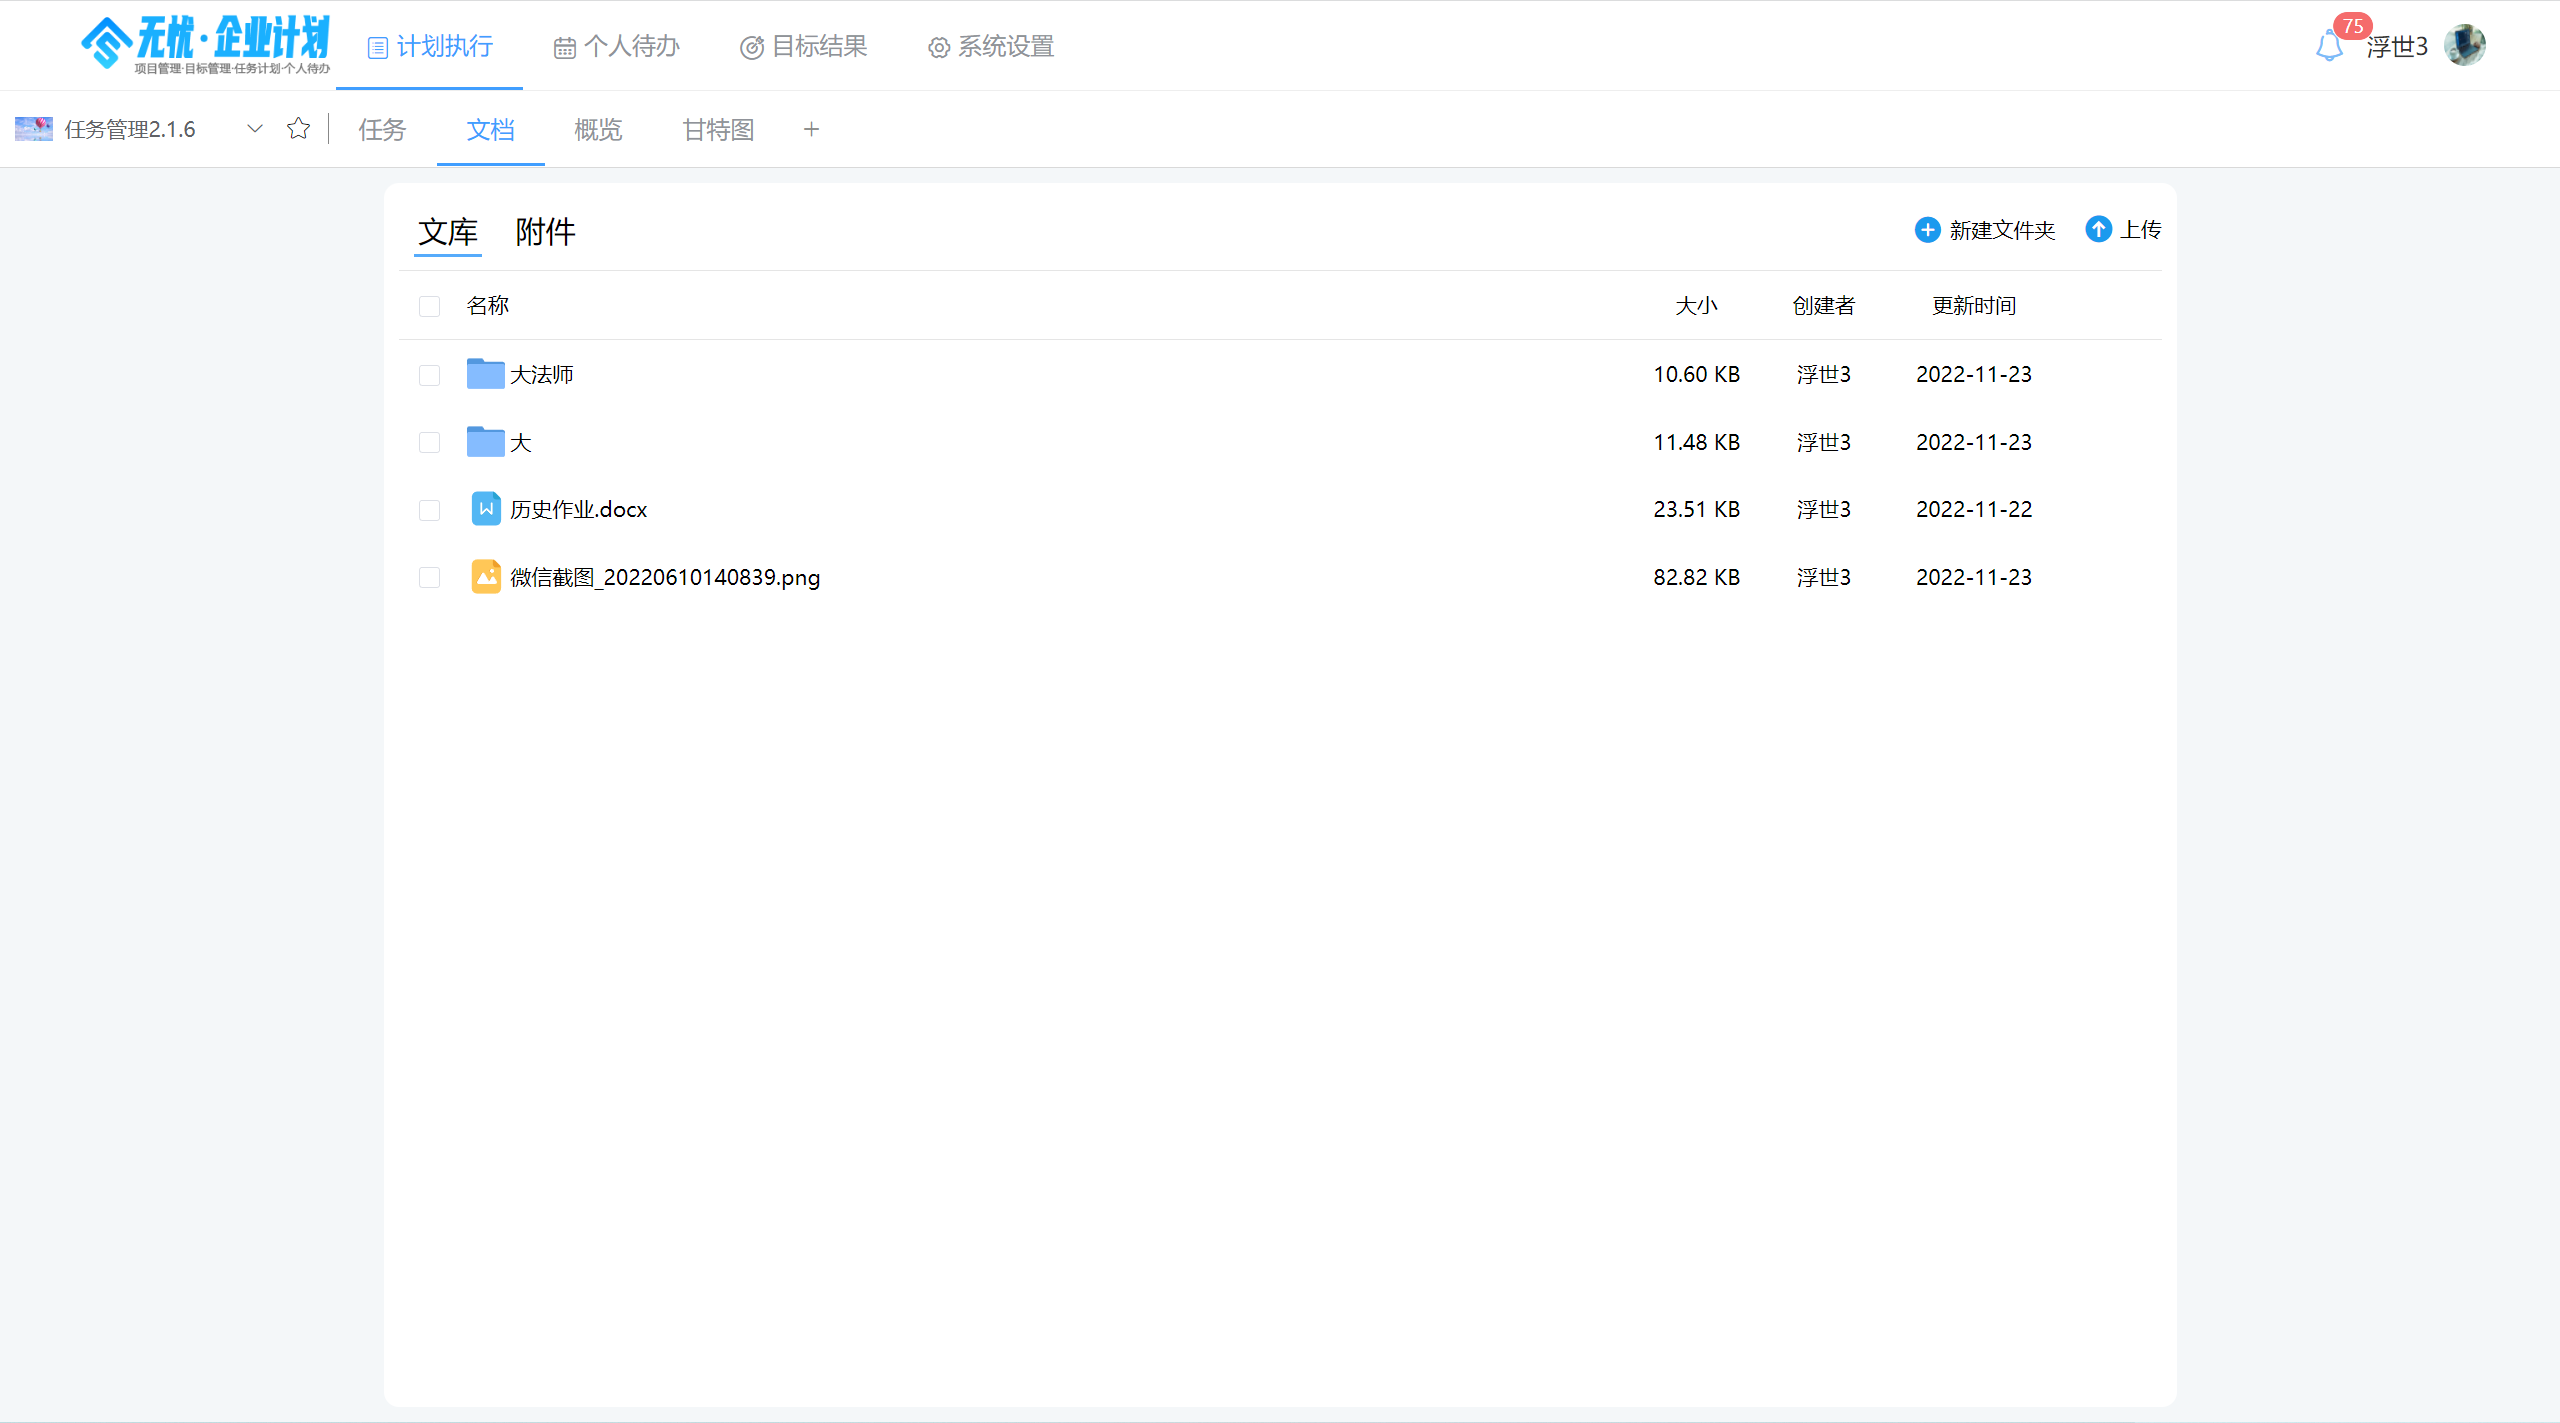This screenshot has height=1423, width=2560.
Task: Switch to the 甘特图 tab
Action: tap(718, 130)
